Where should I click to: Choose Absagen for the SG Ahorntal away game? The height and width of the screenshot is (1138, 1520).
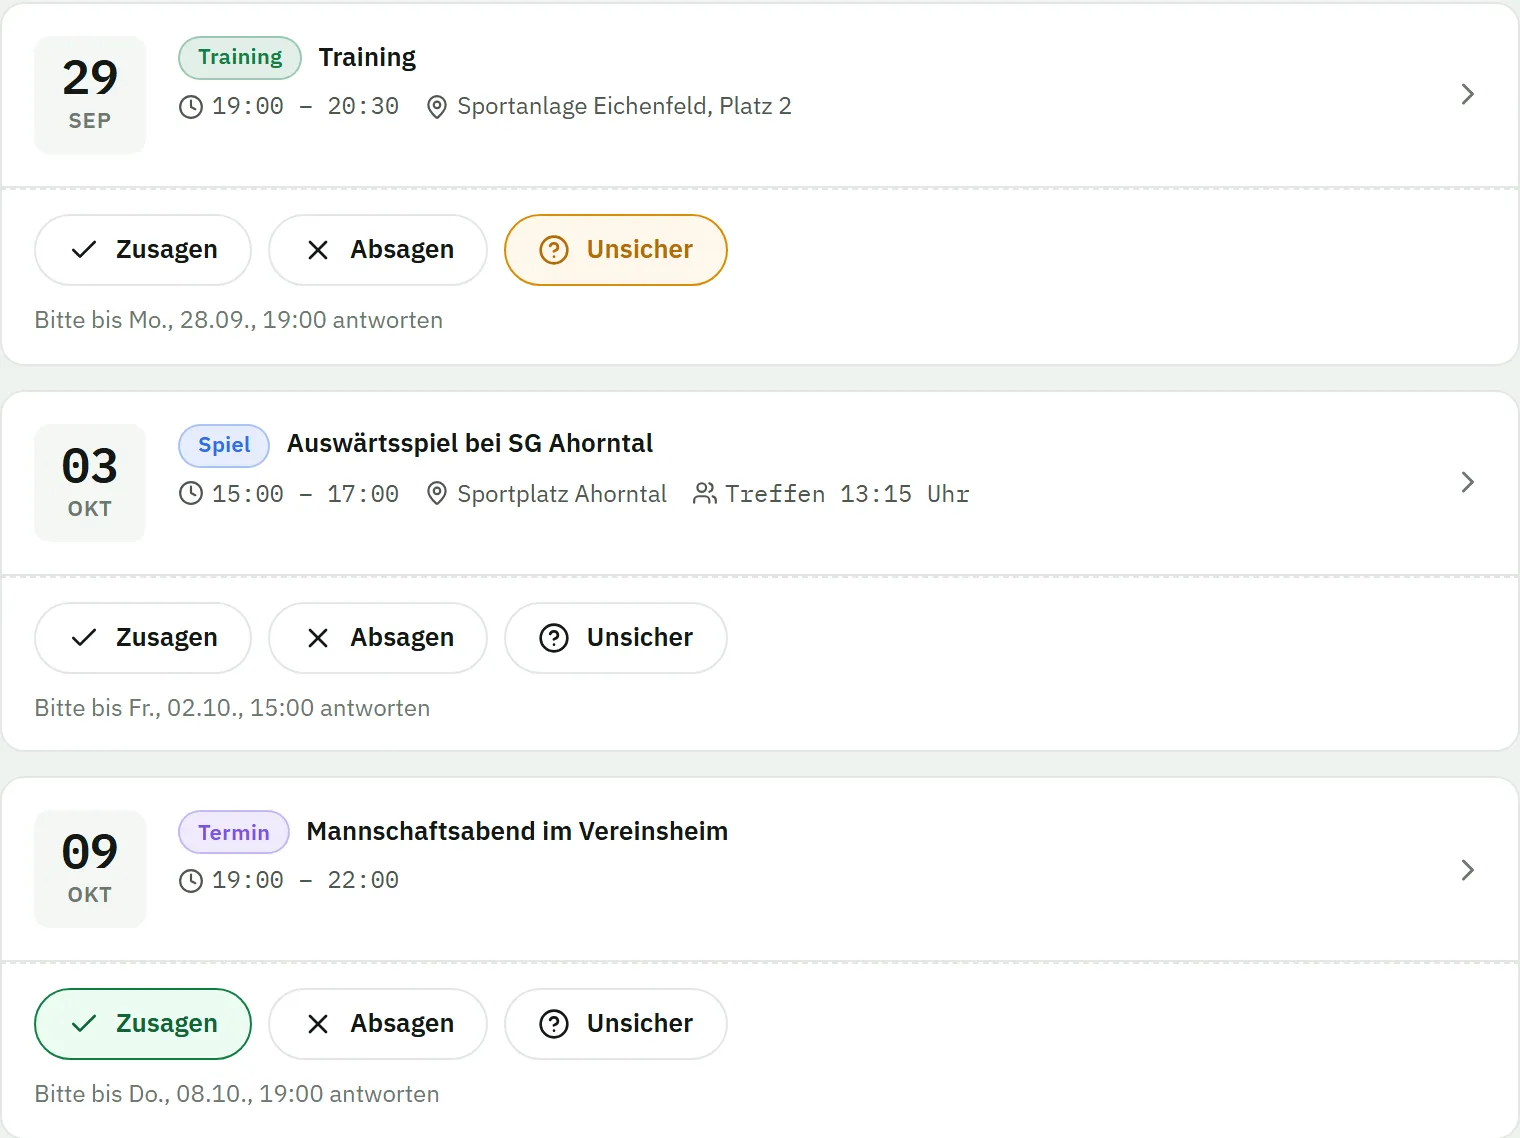378,638
